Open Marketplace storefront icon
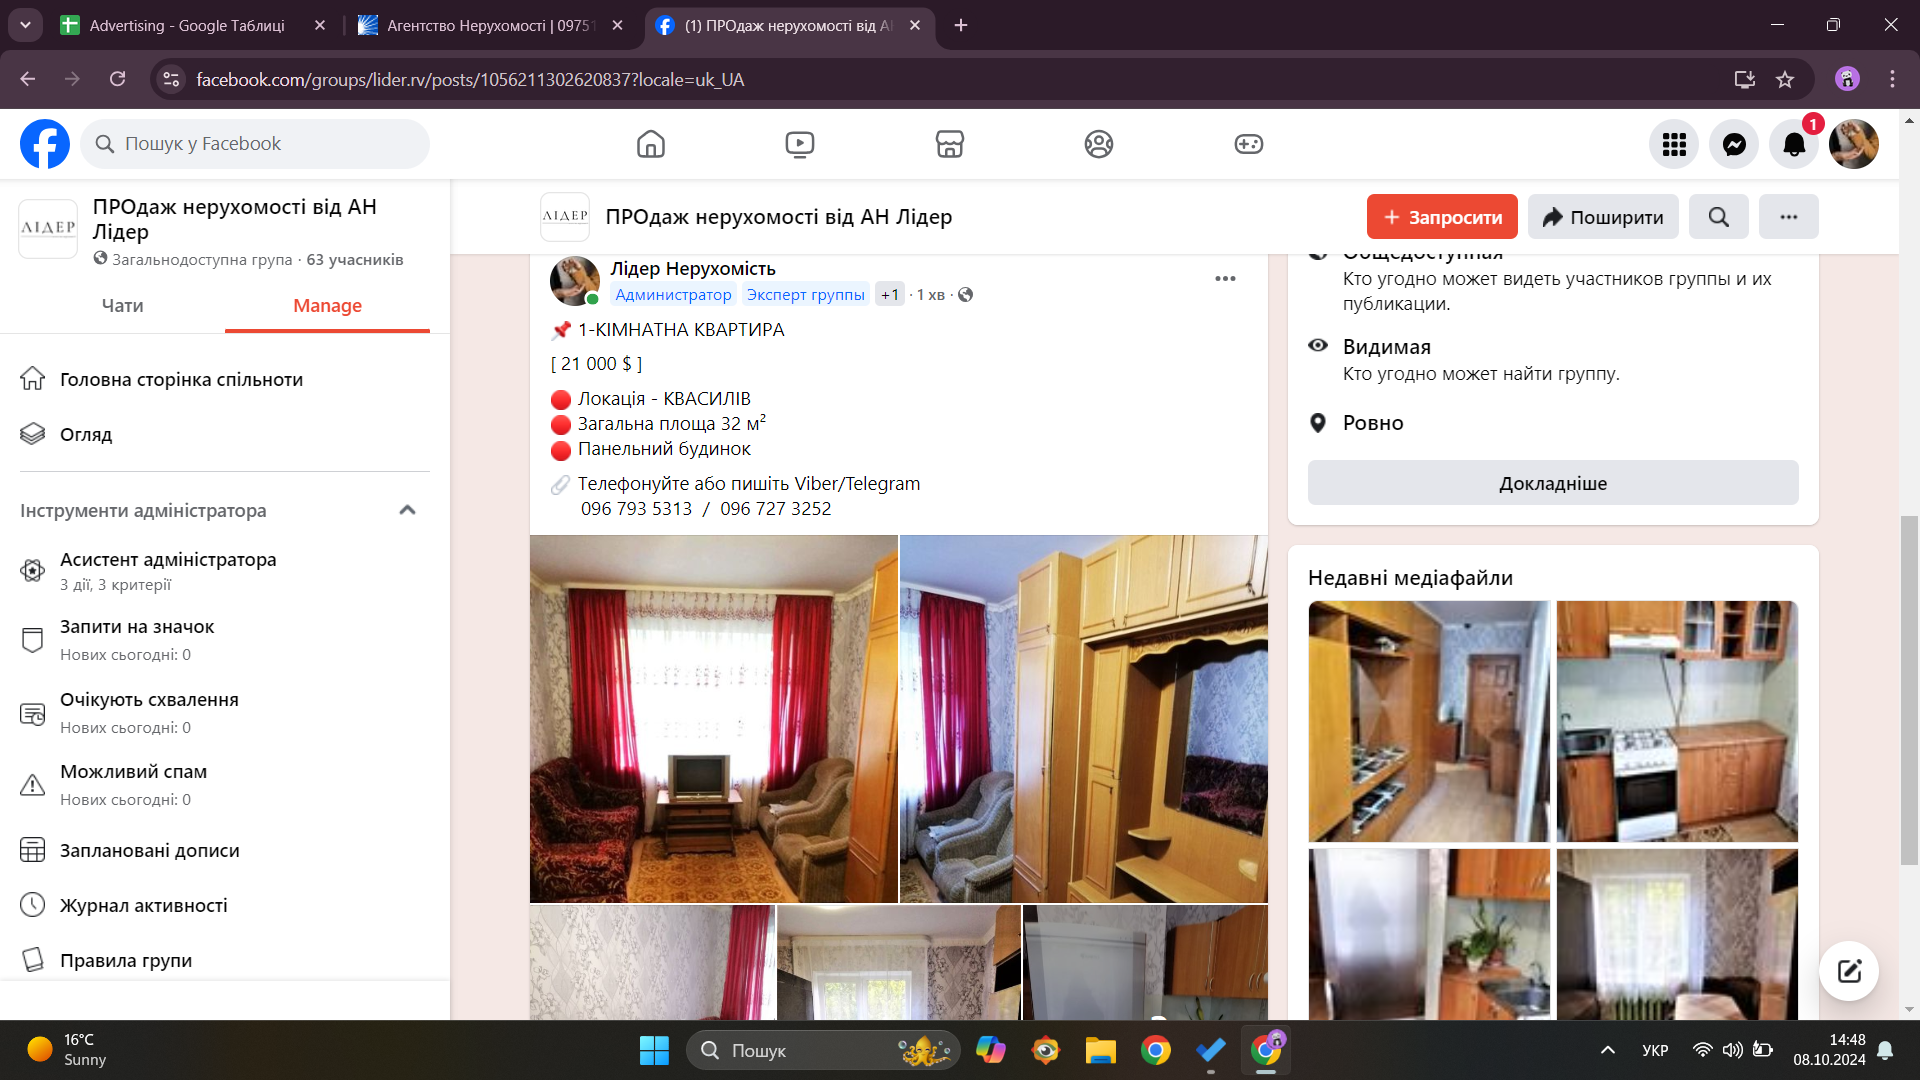 [949, 144]
